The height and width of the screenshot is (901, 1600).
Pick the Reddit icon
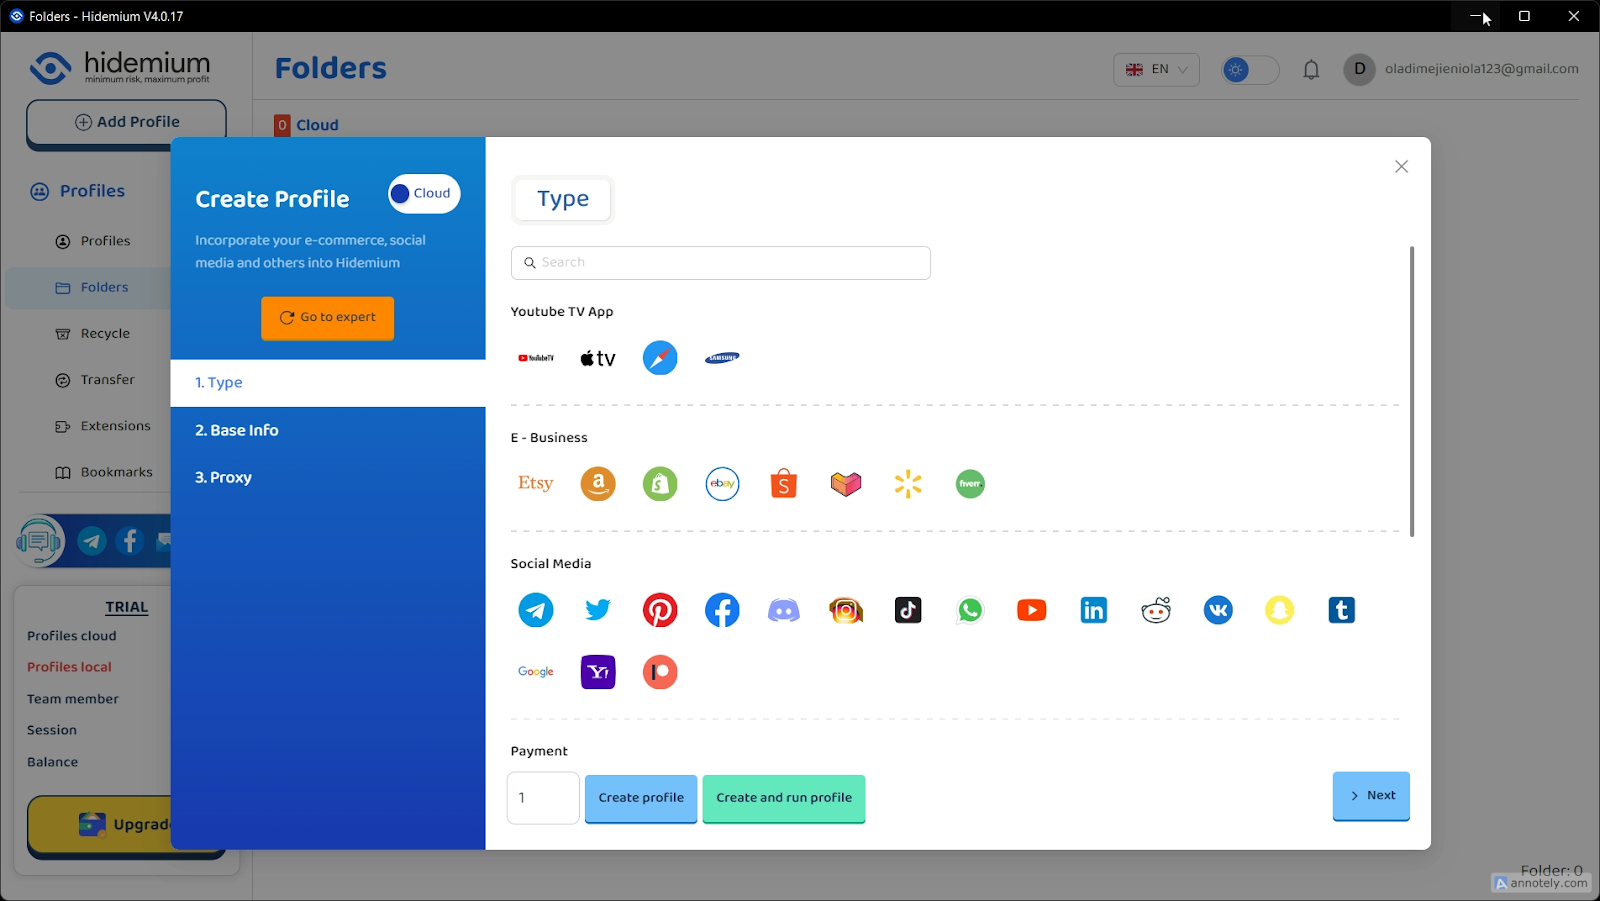click(1156, 610)
